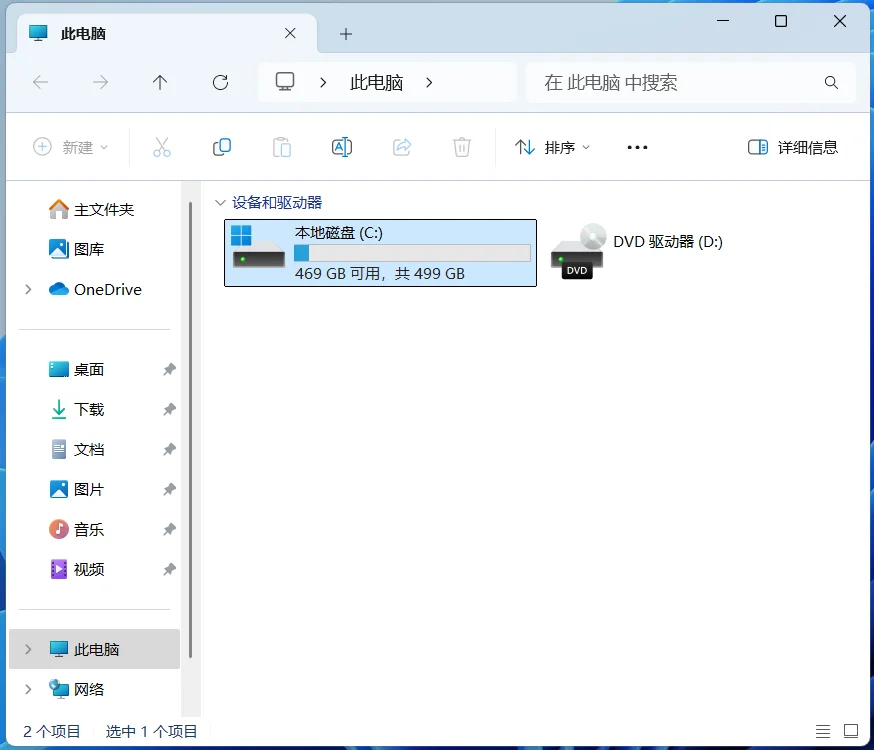Switch to large thumbnails view in status bar

tap(851, 731)
